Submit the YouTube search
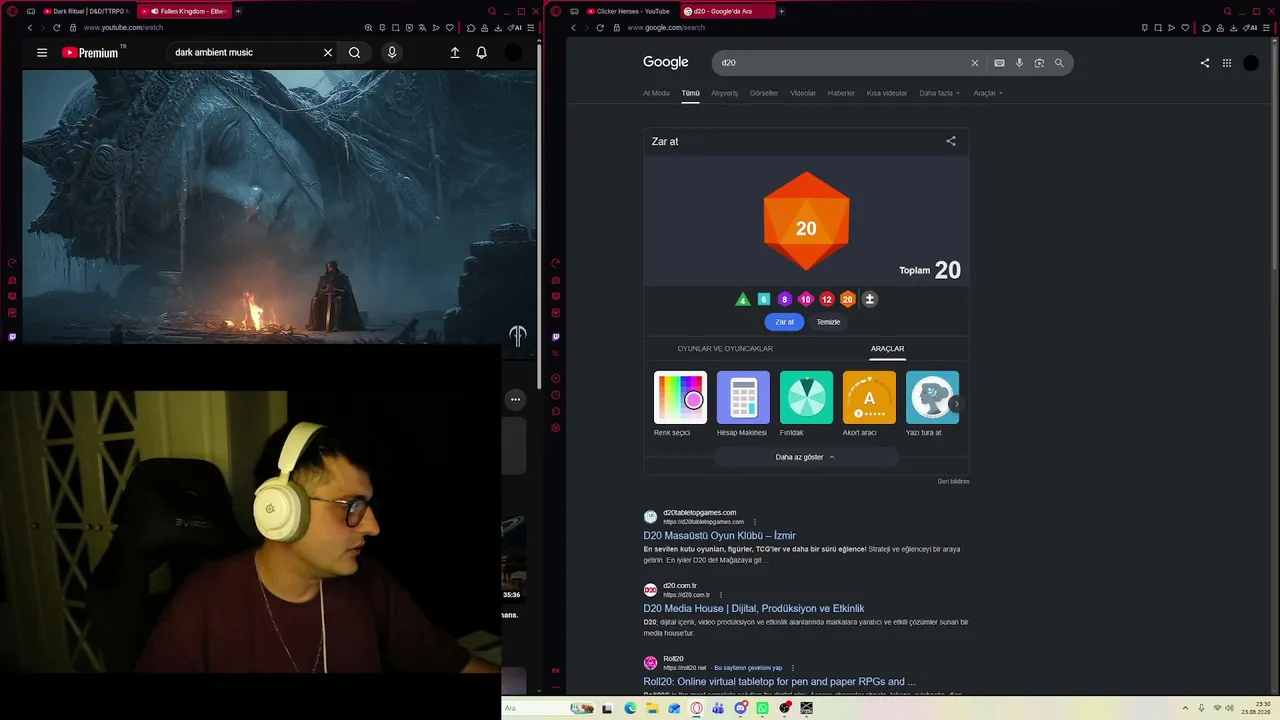 tap(354, 52)
